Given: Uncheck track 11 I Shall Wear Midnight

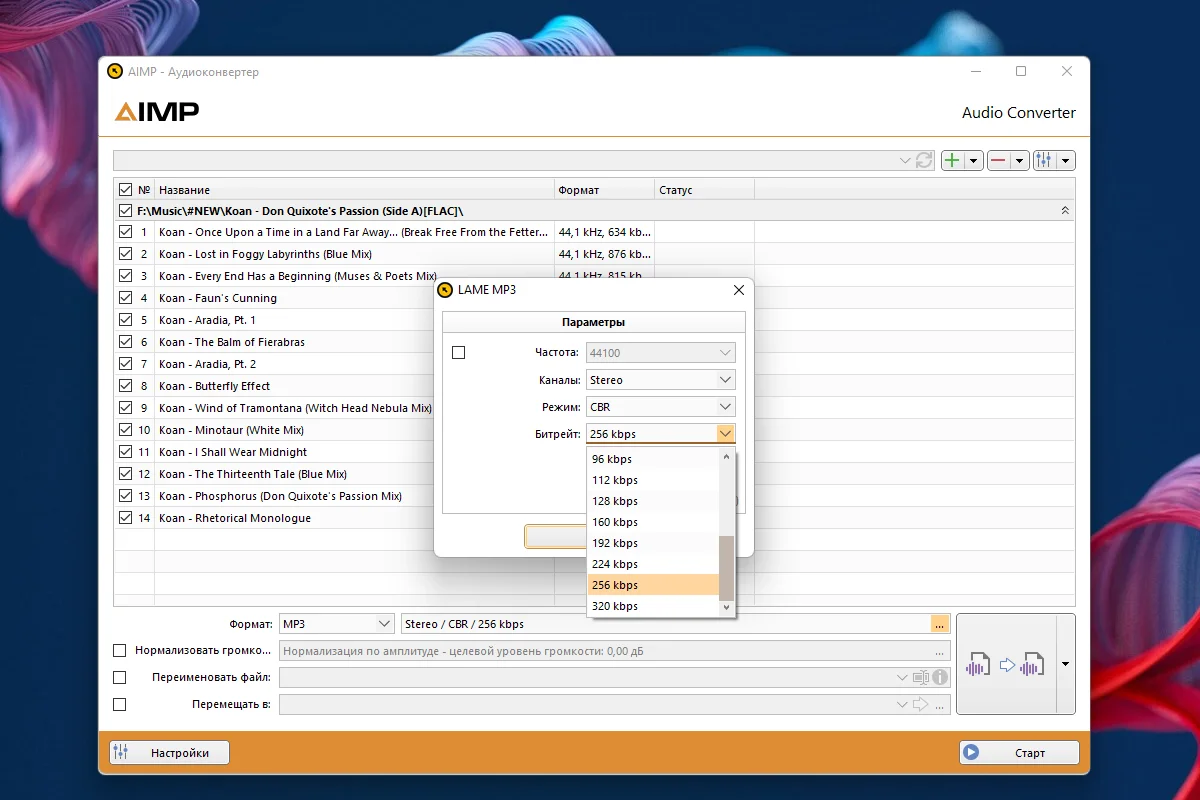Looking at the screenshot, I should pyautogui.click(x=125, y=452).
